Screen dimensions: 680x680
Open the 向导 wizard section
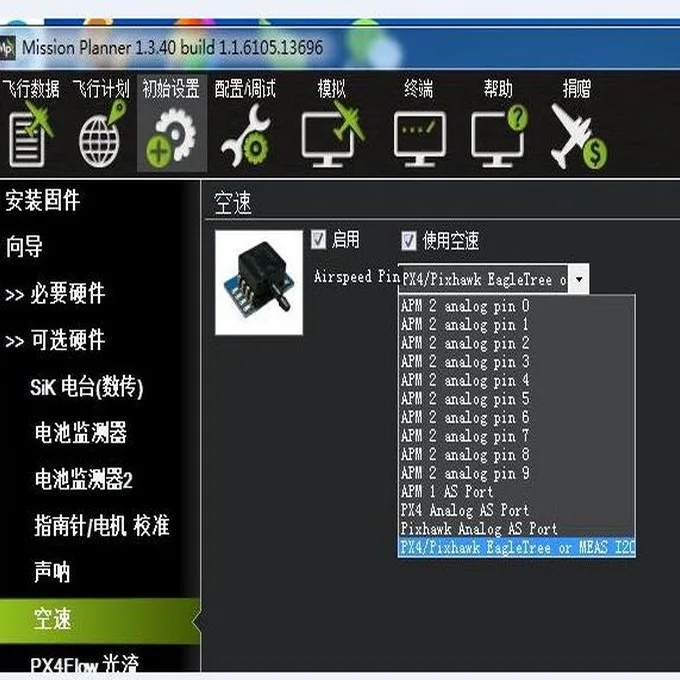point(24,247)
